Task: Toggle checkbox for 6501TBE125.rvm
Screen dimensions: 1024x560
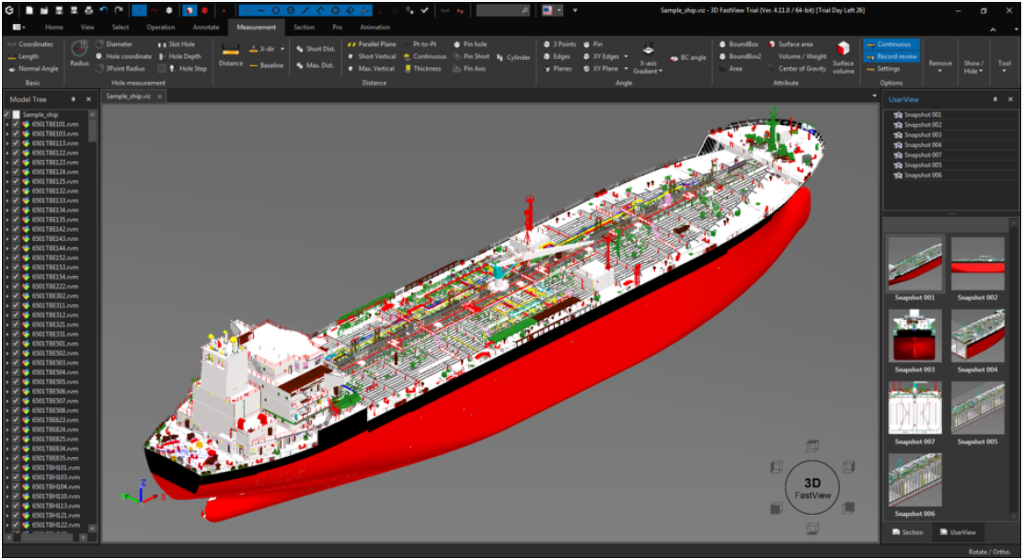Action: point(15,182)
